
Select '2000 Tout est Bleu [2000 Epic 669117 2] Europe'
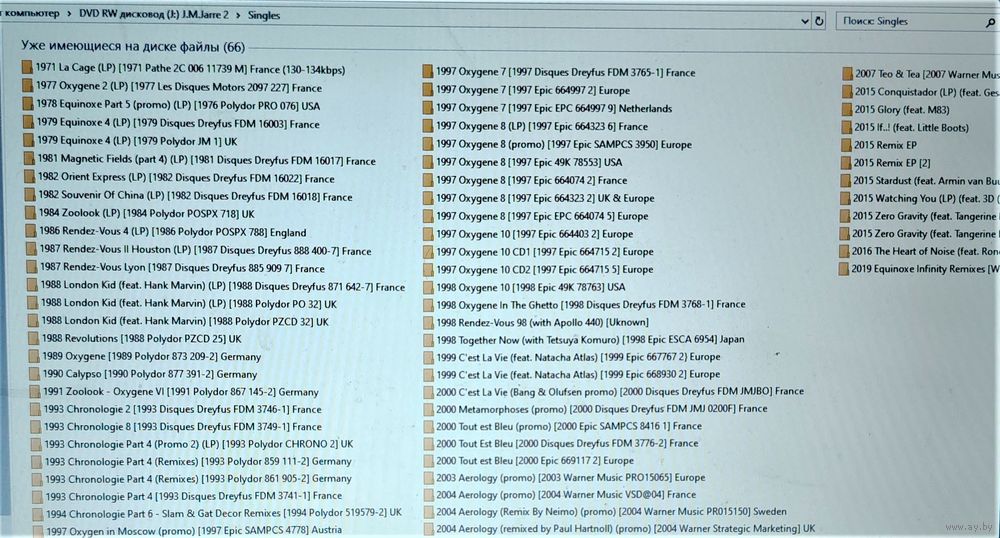535,460
